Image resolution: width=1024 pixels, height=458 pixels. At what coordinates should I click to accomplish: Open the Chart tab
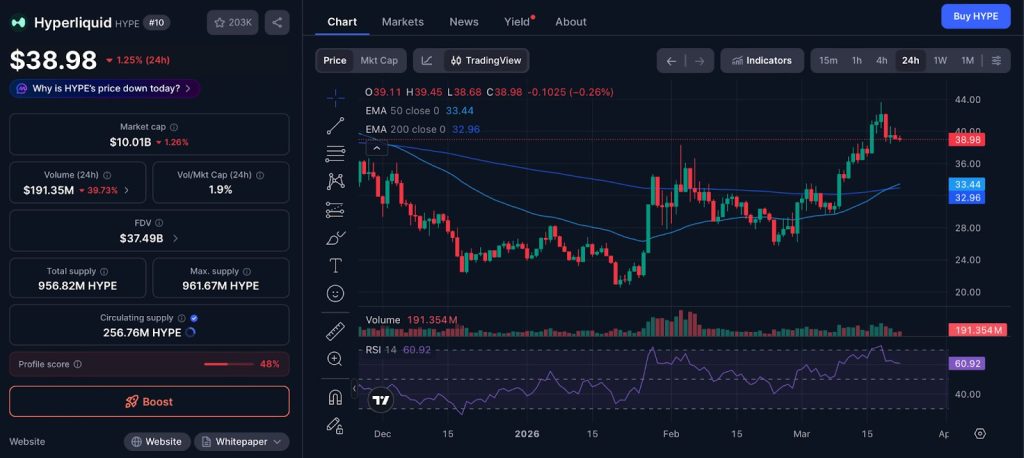coord(342,22)
